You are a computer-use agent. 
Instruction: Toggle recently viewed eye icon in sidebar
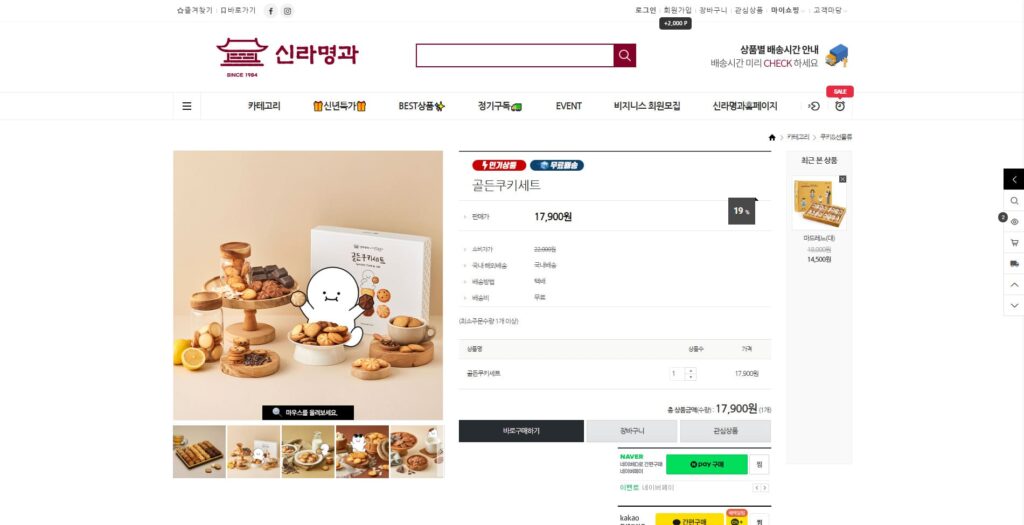pyautogui.click(x=1014, y=221)
